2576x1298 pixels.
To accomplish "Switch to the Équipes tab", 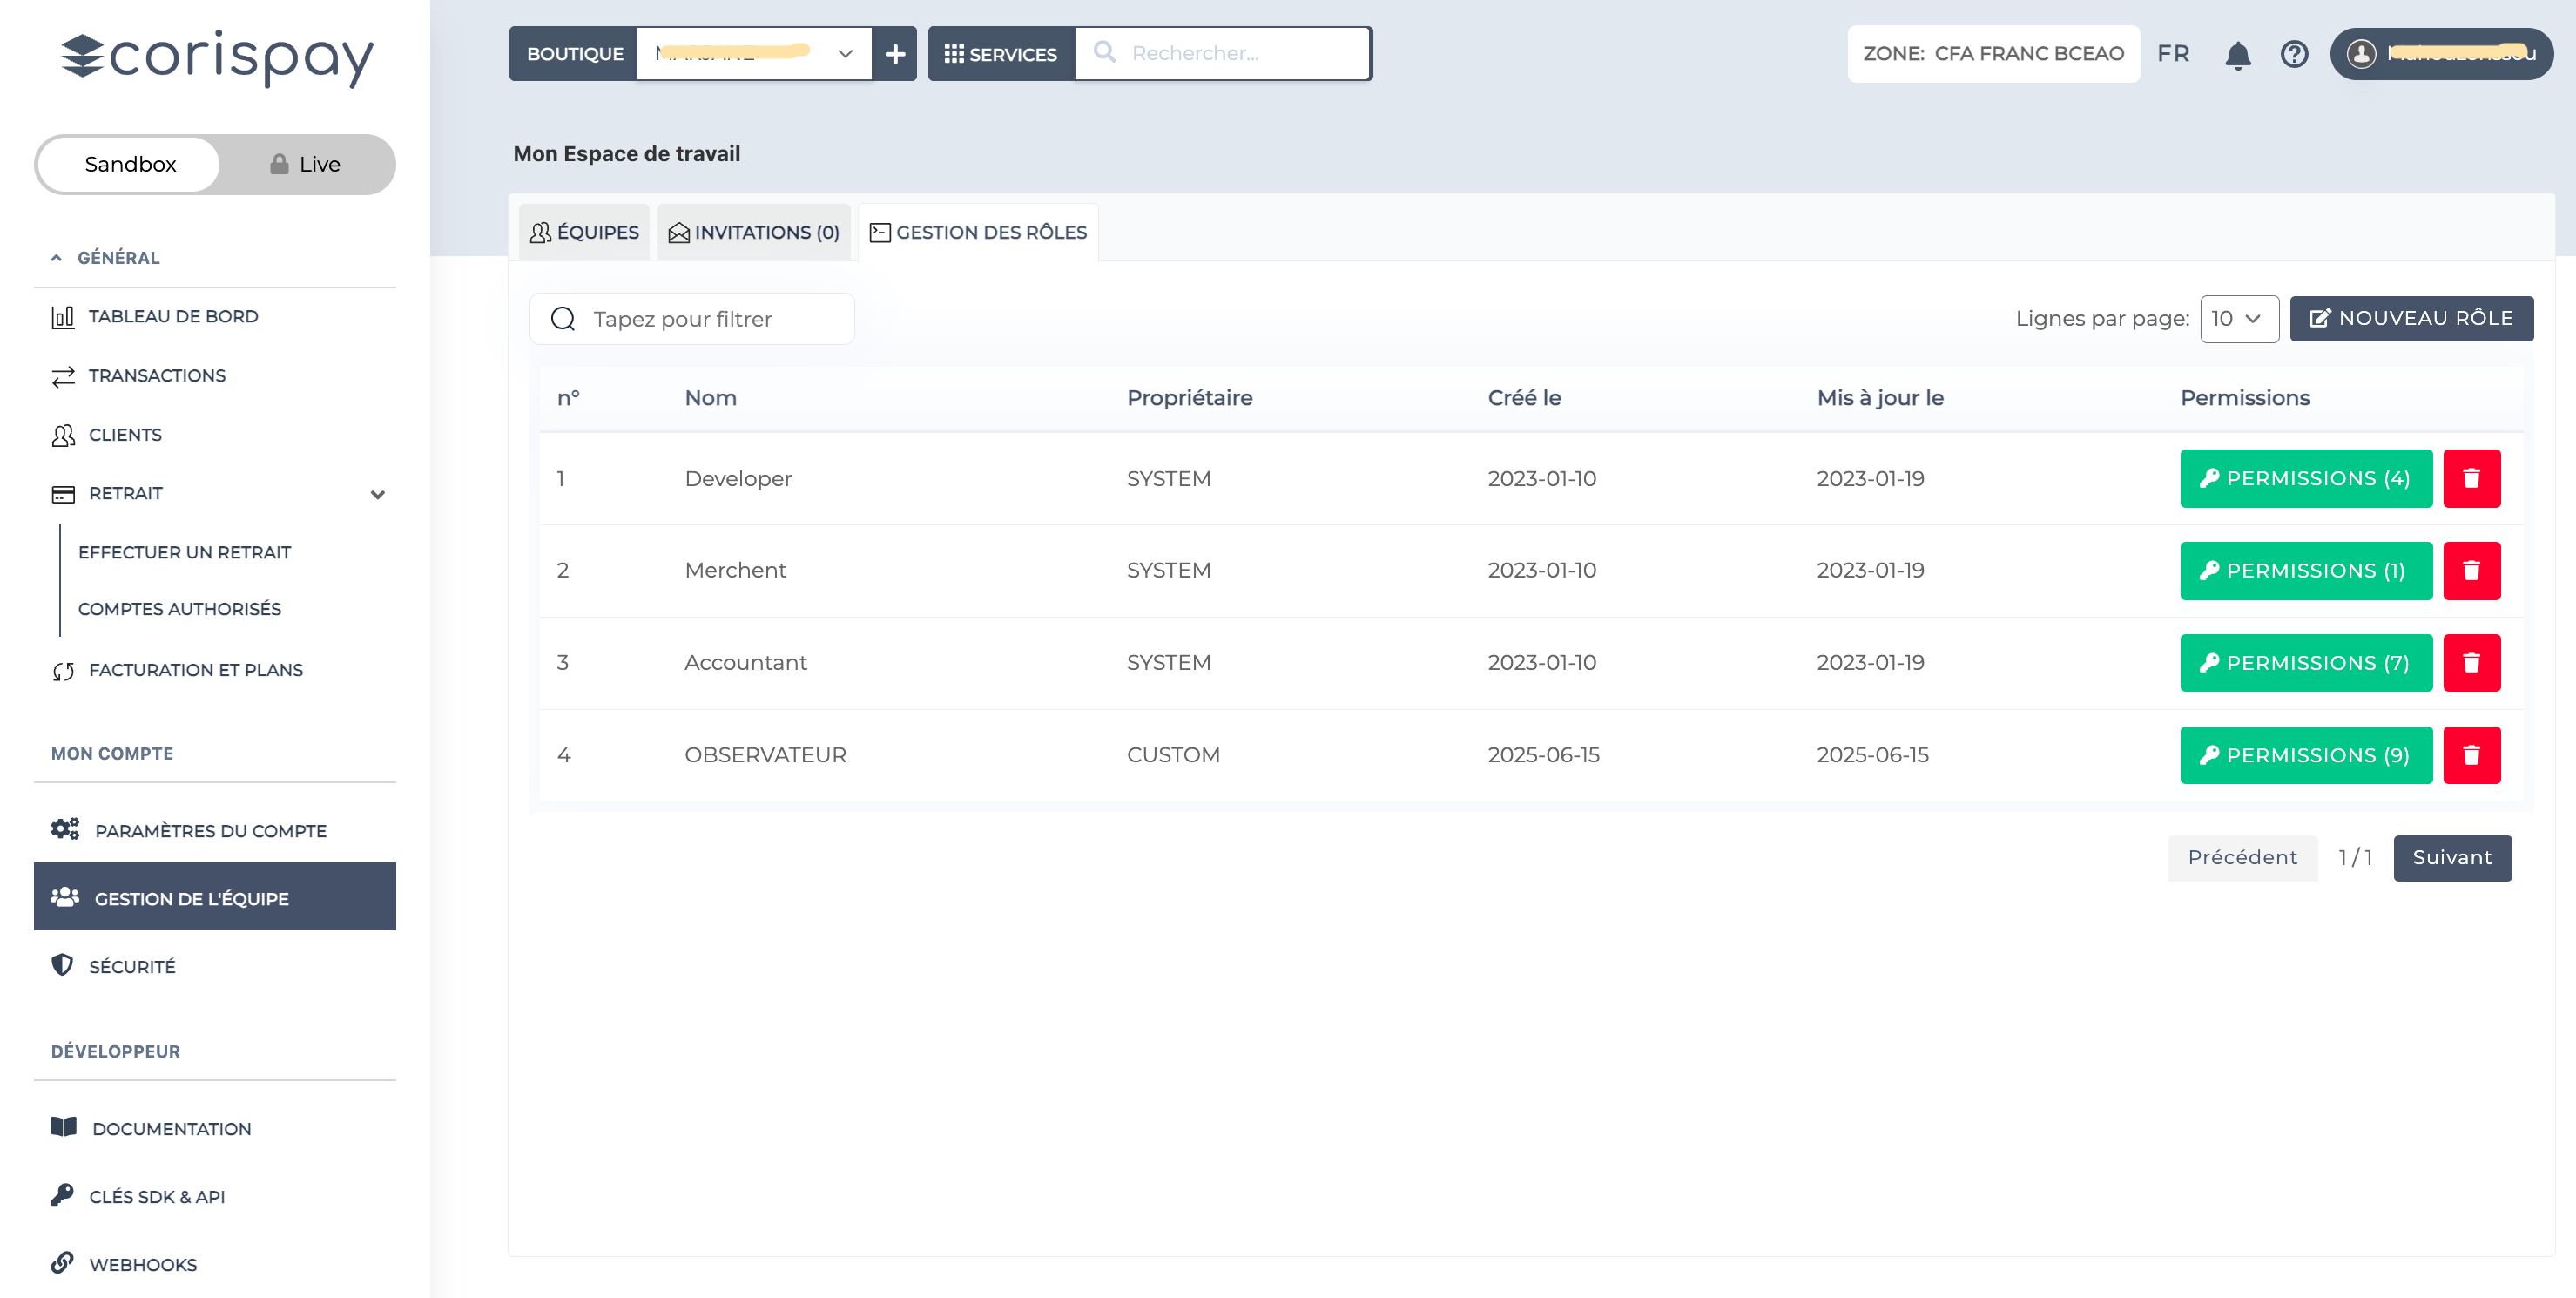I will (584, 233).
